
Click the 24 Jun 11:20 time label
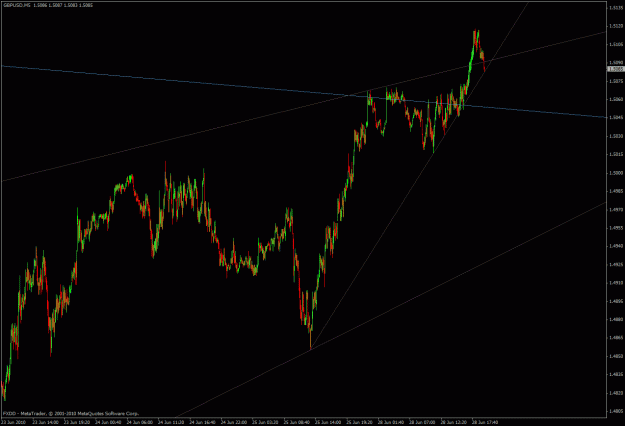point(171,422)
